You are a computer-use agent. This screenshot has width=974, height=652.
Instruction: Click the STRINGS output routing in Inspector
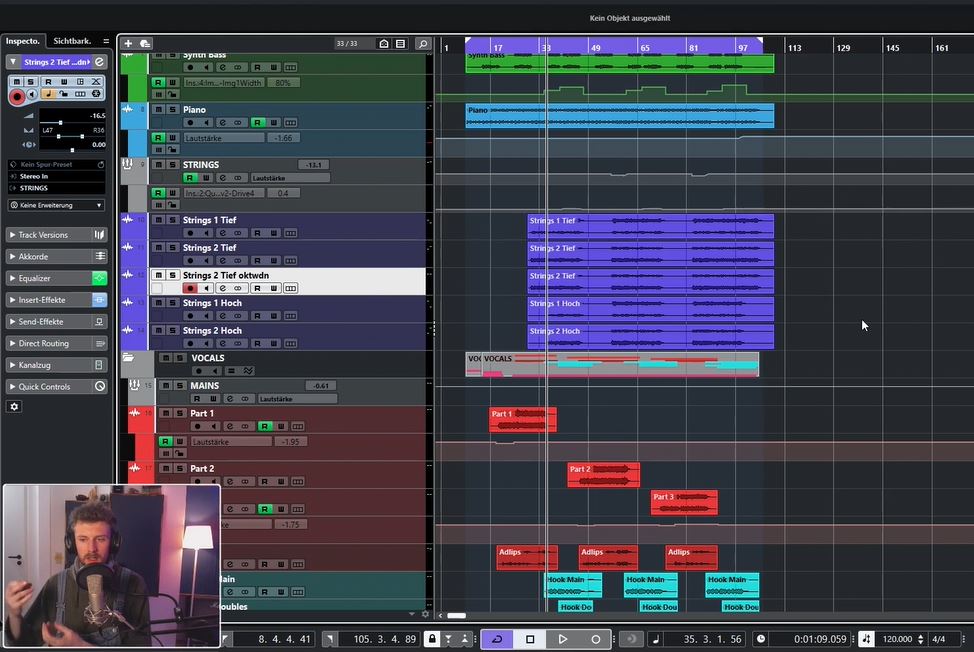coord(57,188)
